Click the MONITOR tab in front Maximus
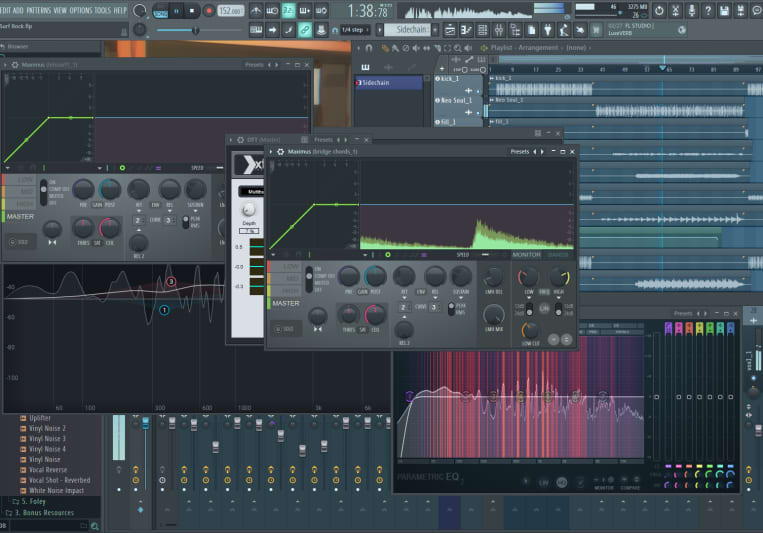The height and width of the screenshot is (533, 763). pos(526,255)
